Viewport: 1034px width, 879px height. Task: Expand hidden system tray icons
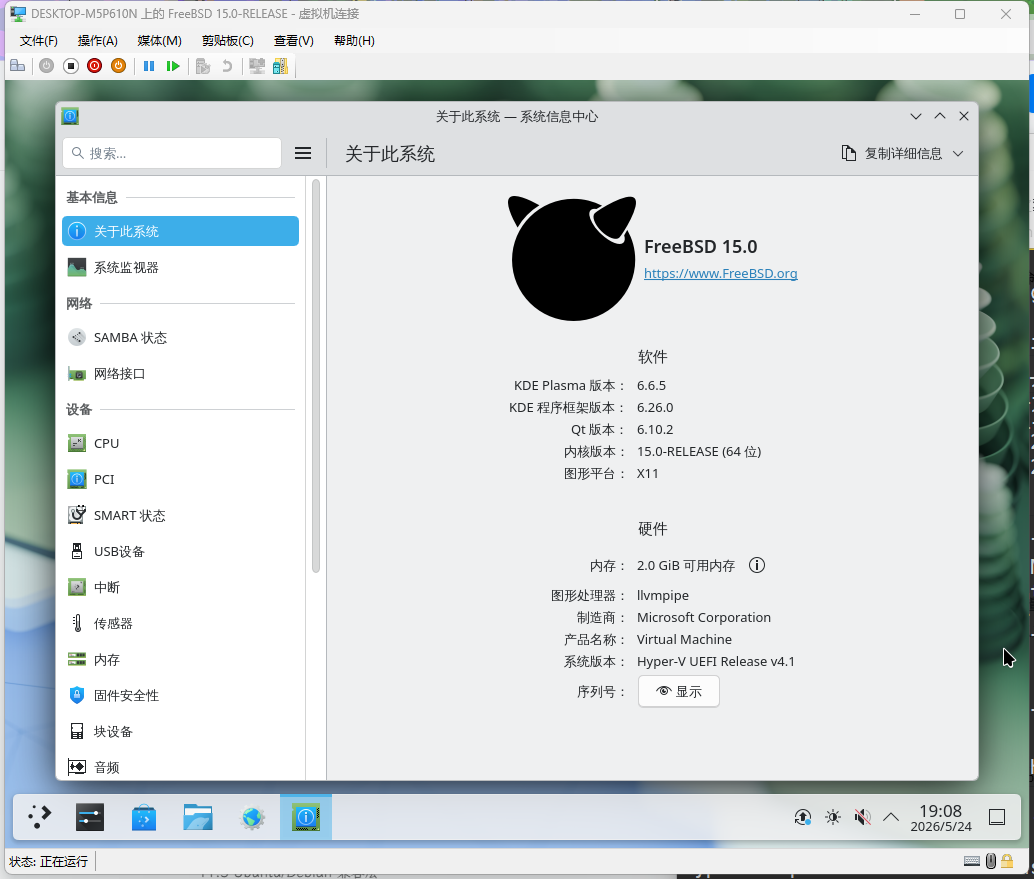(891, 818)
